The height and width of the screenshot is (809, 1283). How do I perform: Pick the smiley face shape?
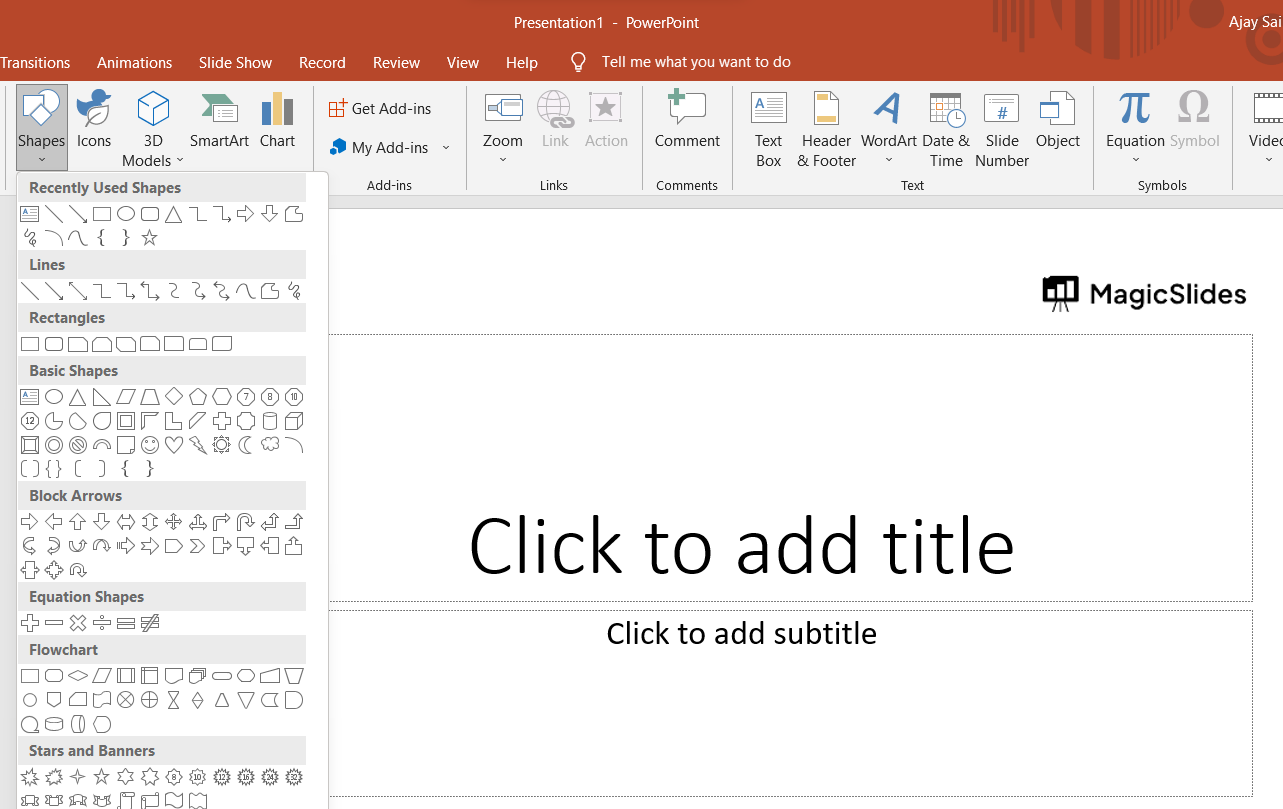[x=150, y=445]
